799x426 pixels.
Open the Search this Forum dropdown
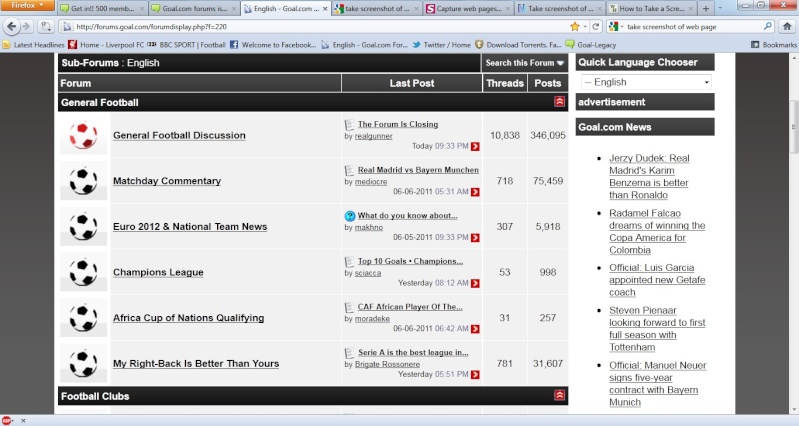[x=524, y=63]
